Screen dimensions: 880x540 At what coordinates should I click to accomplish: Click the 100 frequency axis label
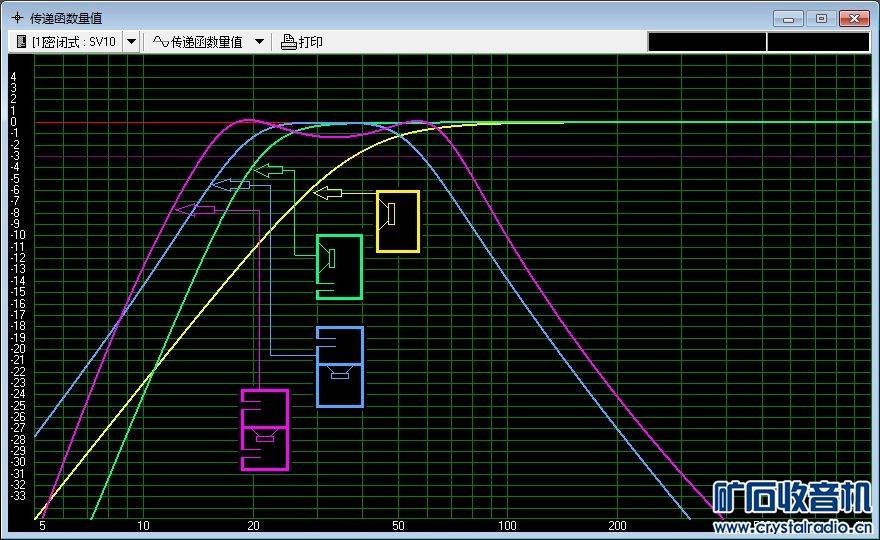click(x=507, y=526)
